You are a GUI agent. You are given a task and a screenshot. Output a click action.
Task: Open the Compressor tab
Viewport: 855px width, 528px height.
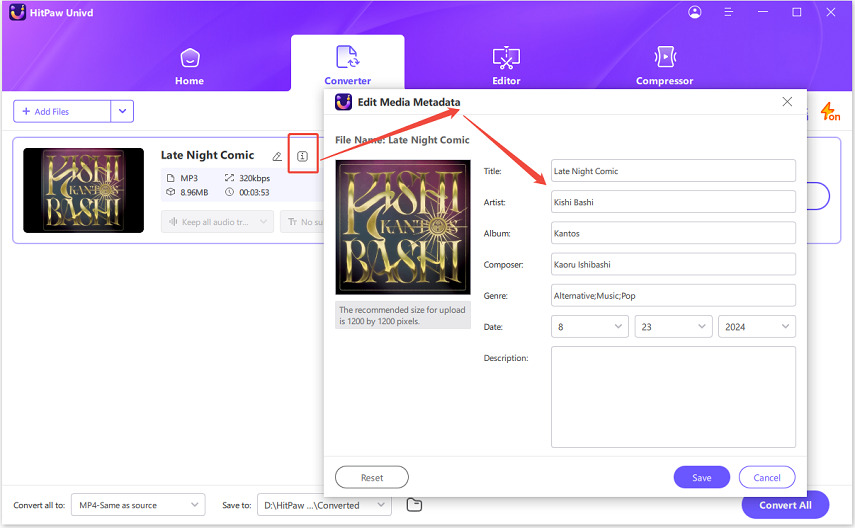coord(664,65)
